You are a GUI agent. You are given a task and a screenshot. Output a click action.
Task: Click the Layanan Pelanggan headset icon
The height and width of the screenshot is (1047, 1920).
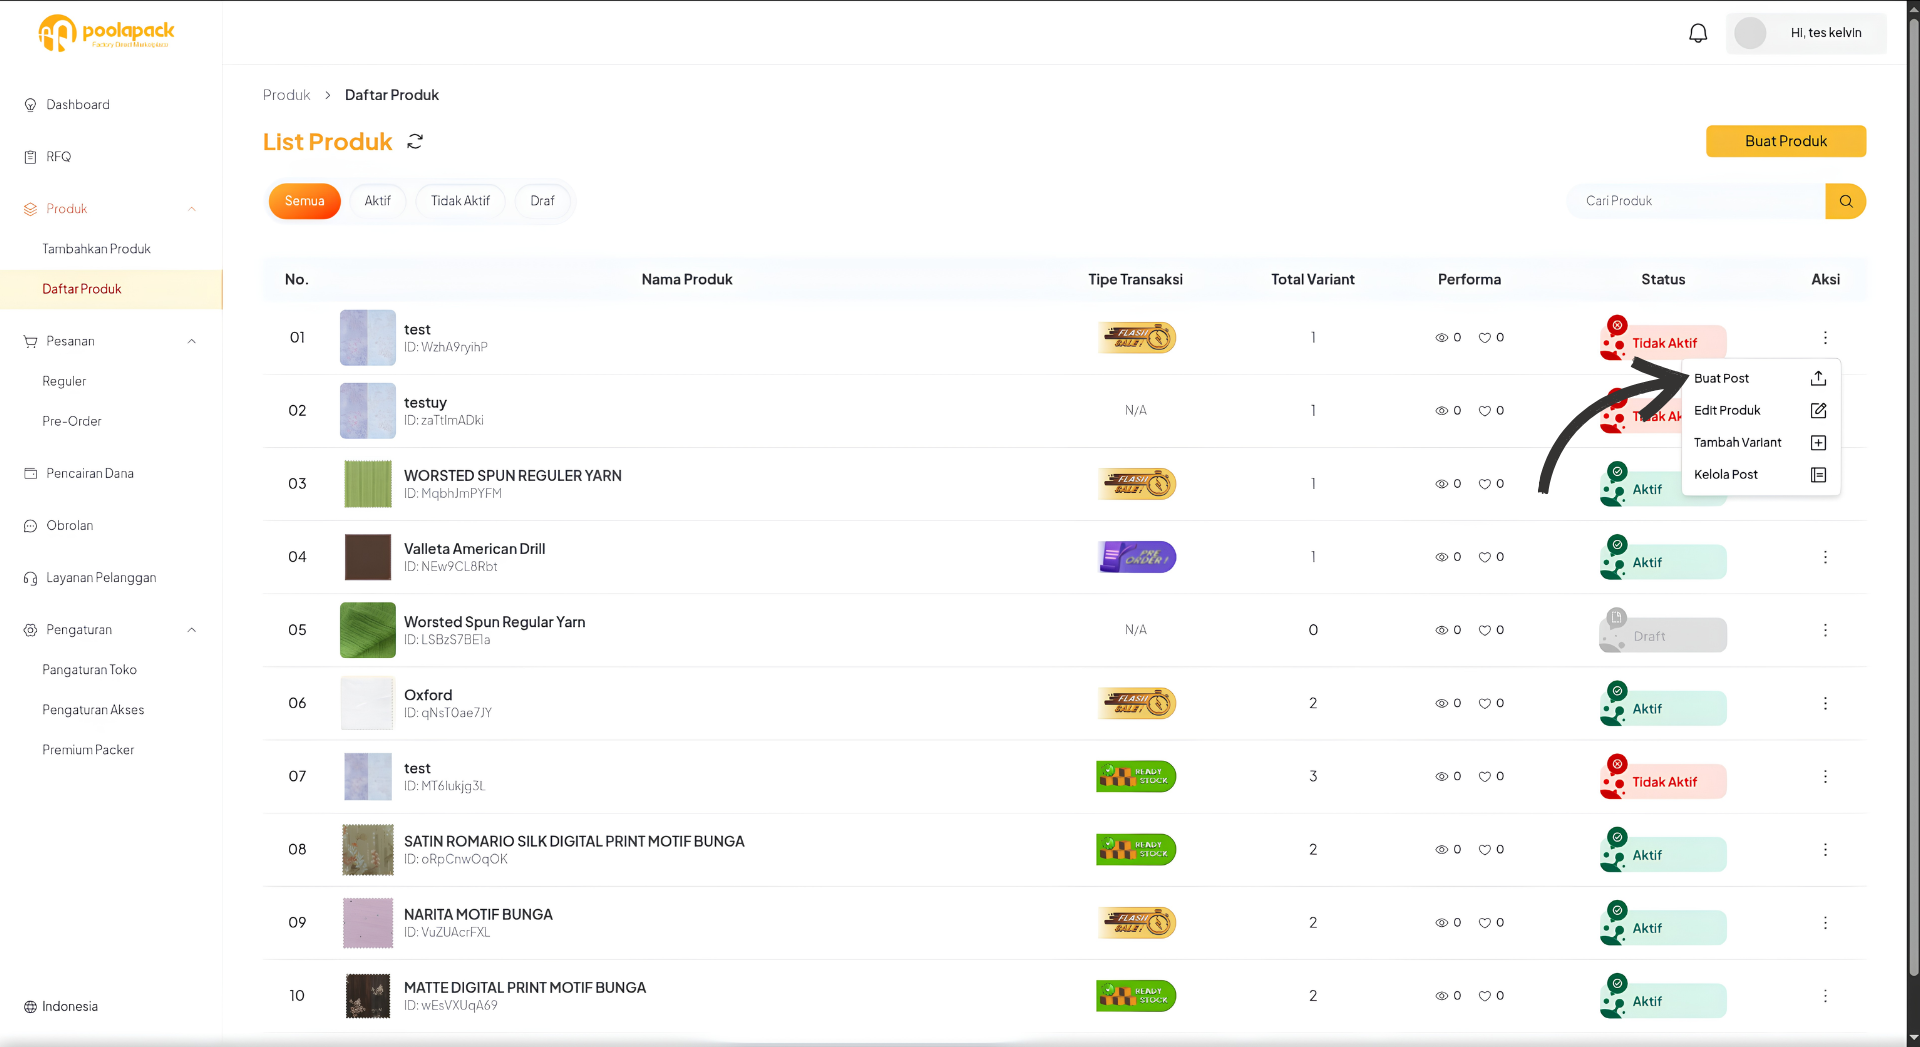pos(30,578)
